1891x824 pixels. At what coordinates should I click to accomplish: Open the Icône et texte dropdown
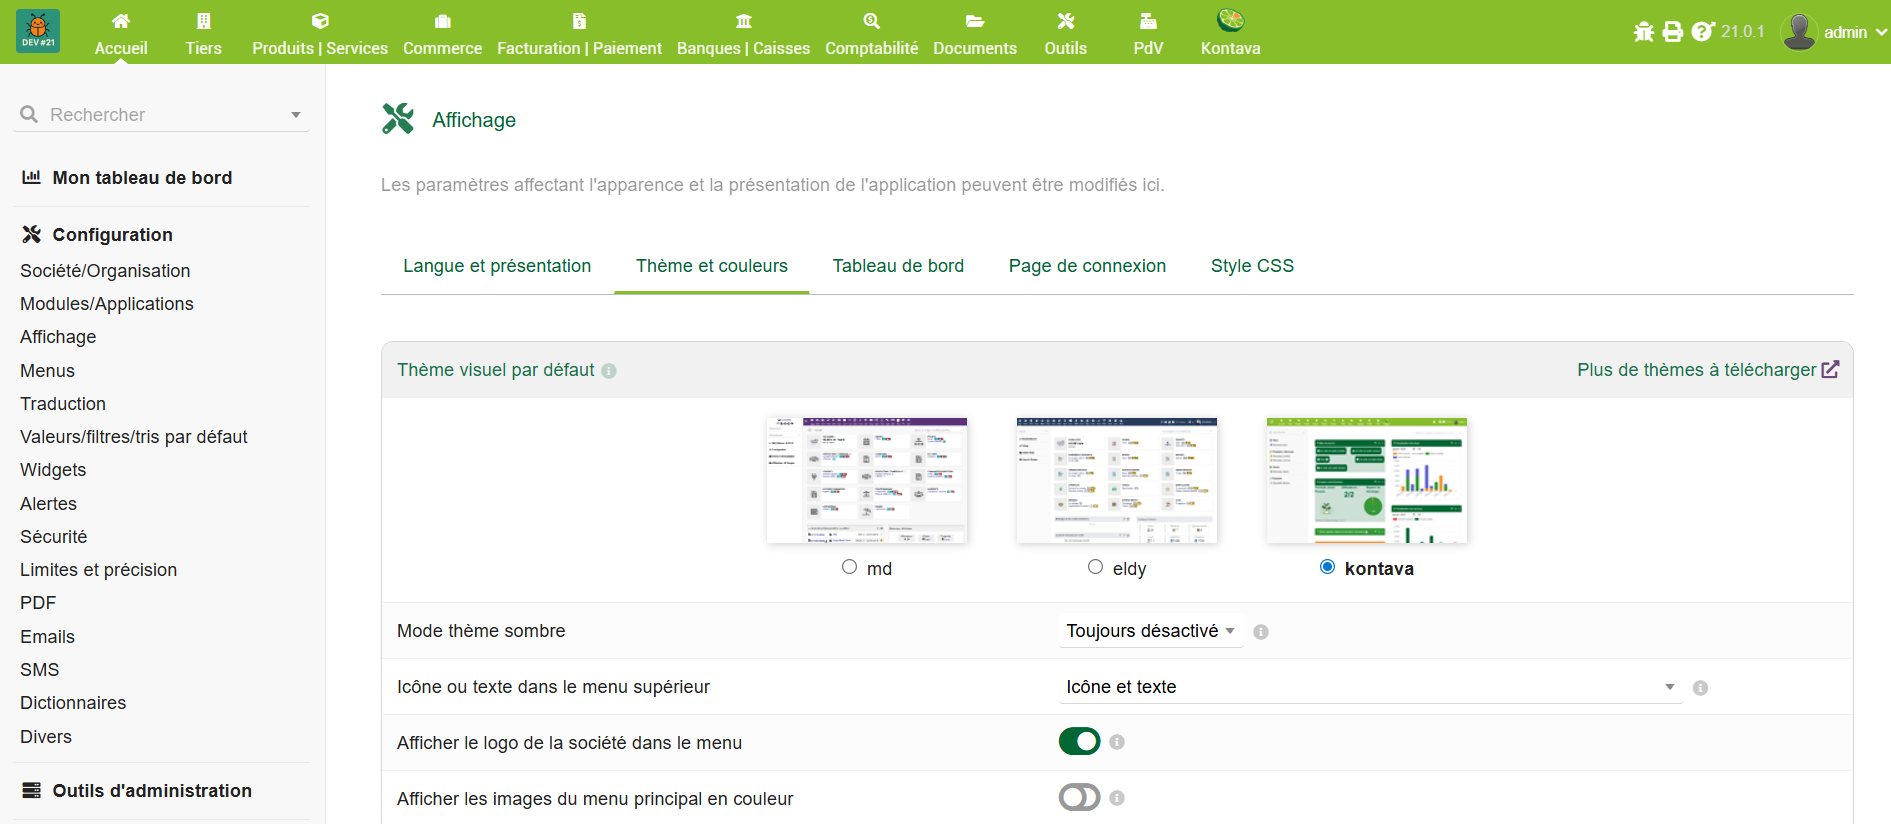[x=1371, y=687]
